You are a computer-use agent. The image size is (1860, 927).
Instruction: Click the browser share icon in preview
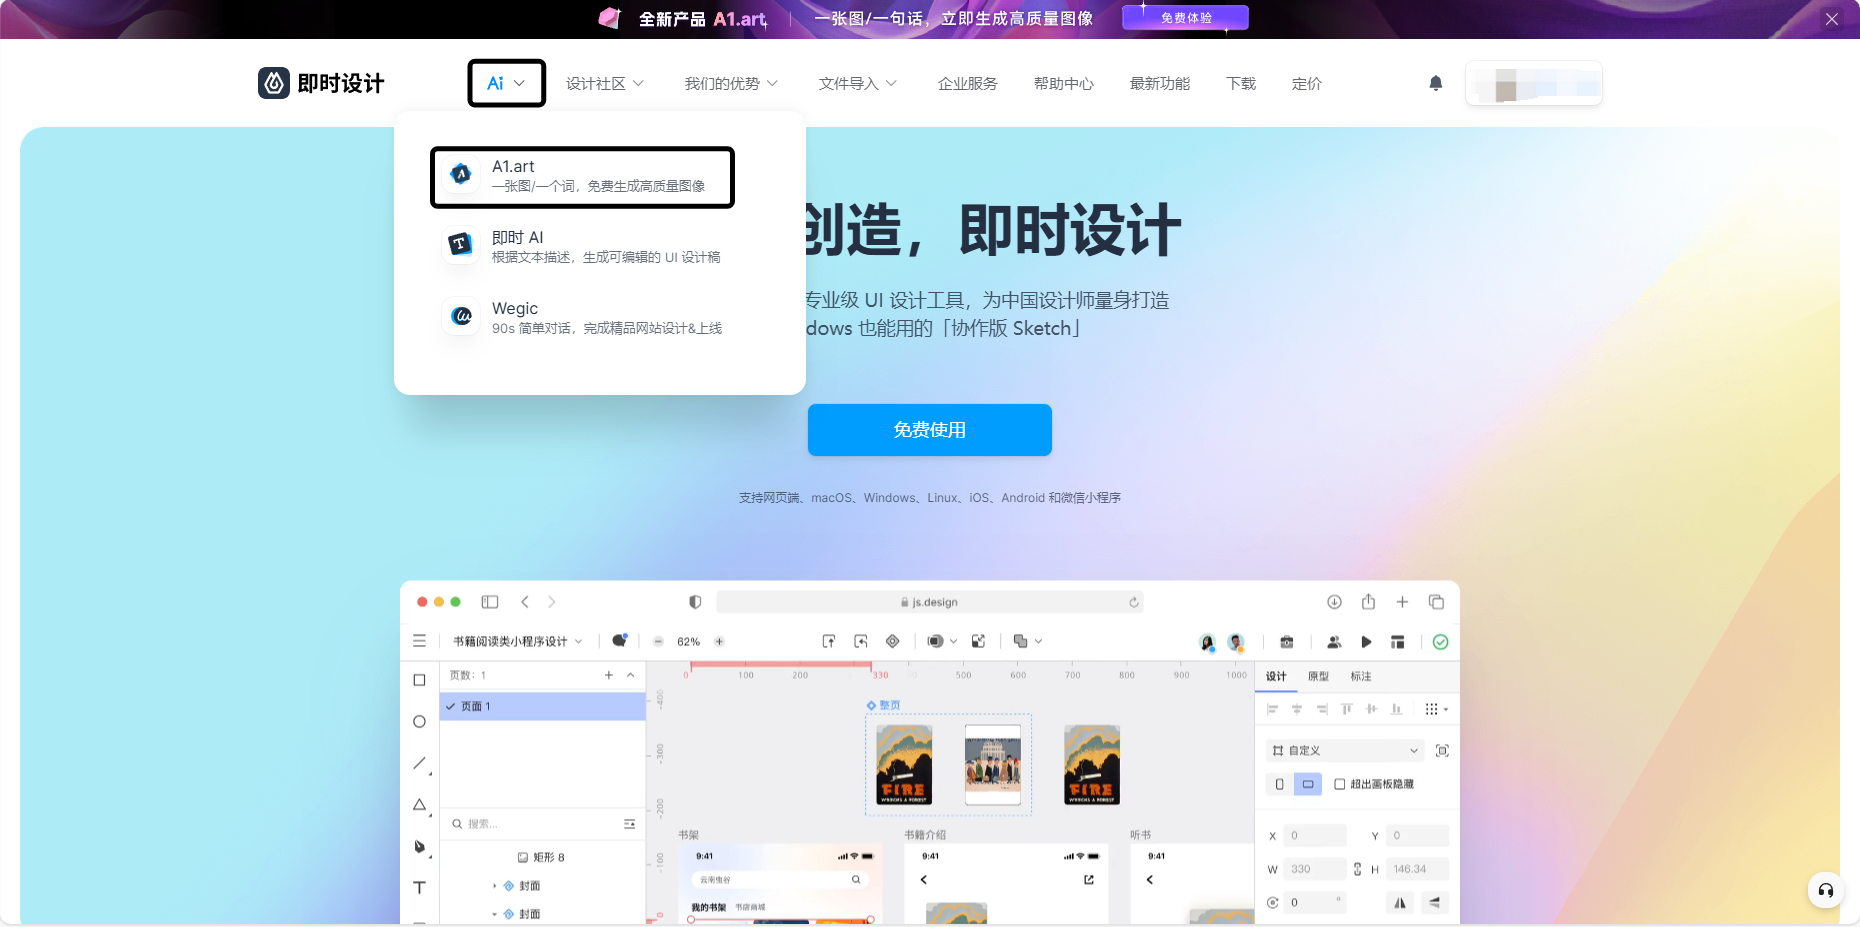tap(1368, 601)
